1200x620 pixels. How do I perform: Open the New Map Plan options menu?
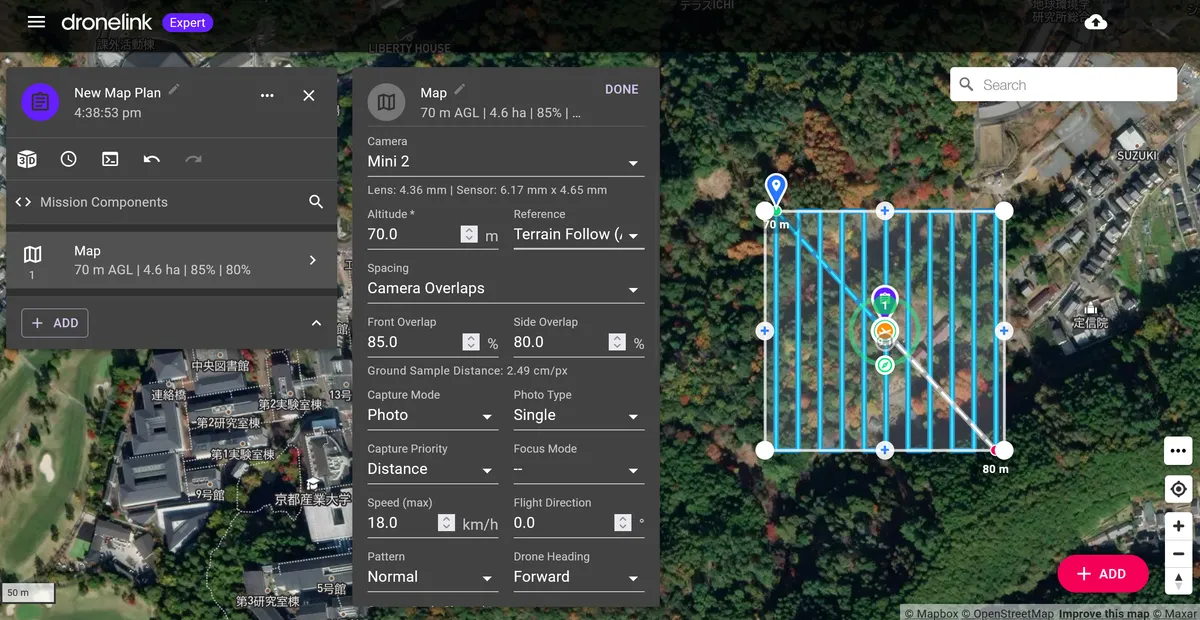click(267, 95)
